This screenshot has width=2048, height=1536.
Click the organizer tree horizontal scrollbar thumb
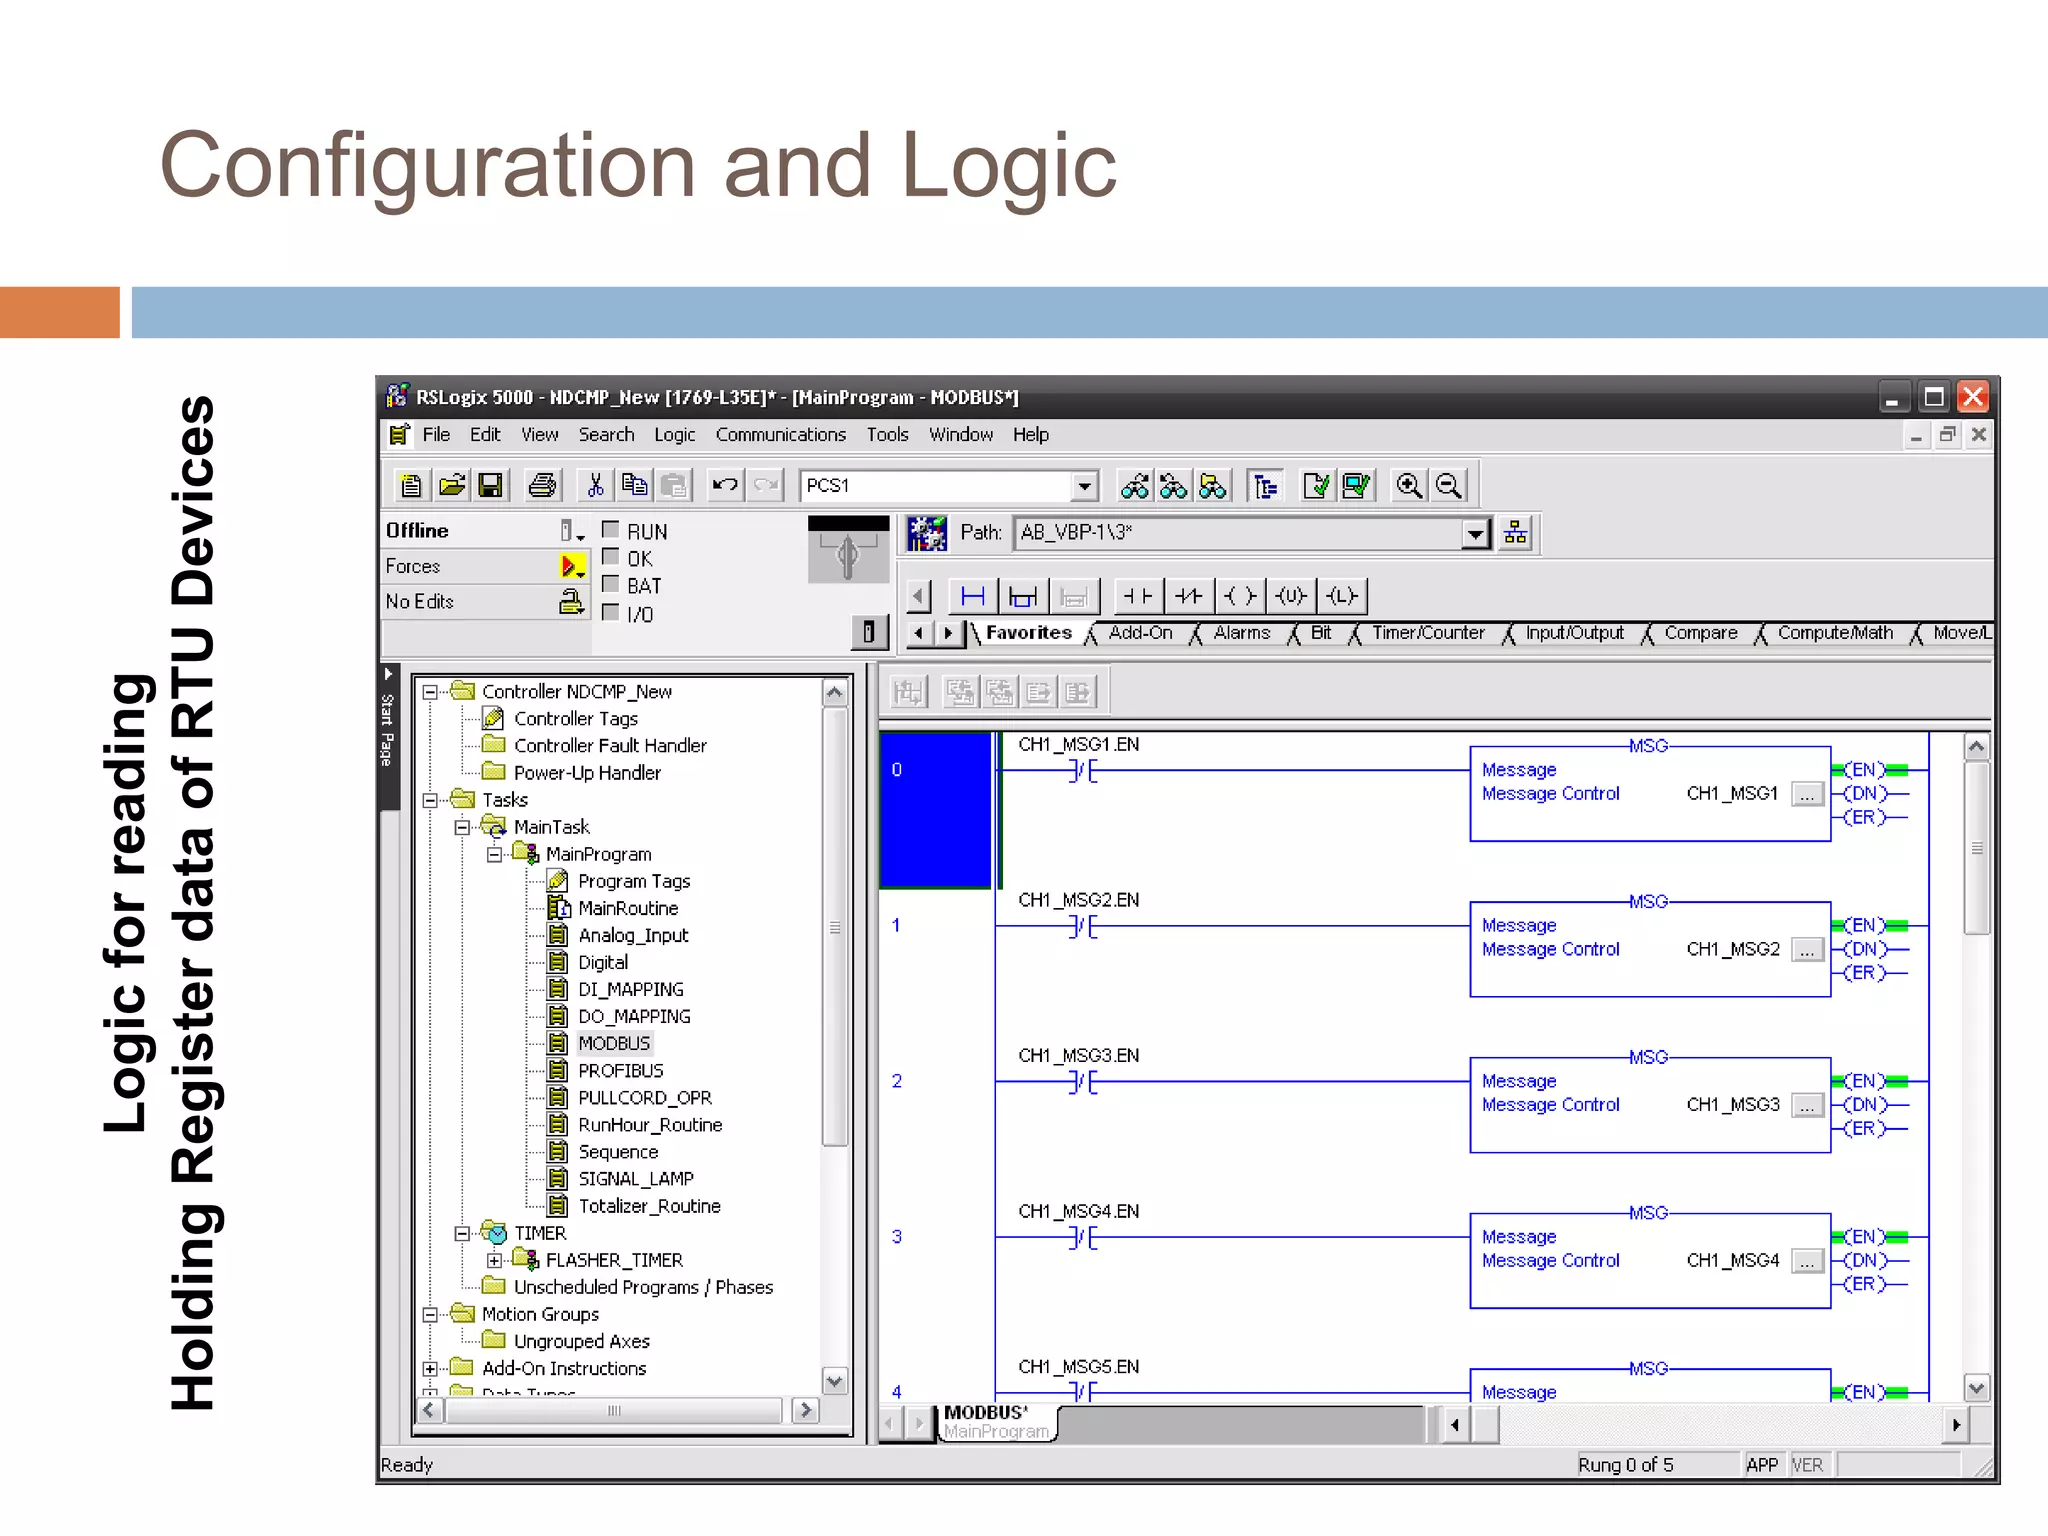point(614,1411)
